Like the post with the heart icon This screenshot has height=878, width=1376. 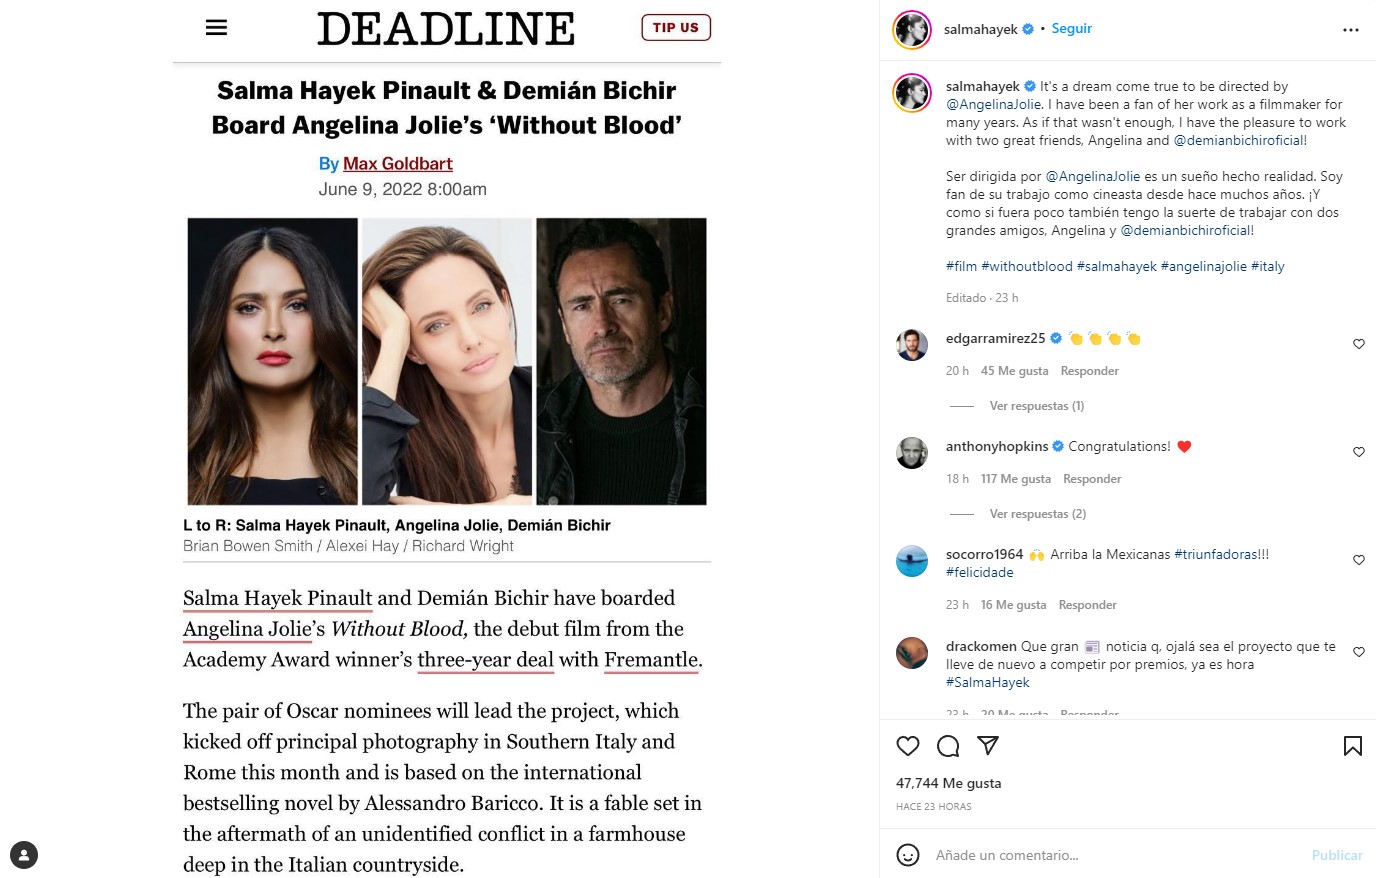tap(908, 746)
